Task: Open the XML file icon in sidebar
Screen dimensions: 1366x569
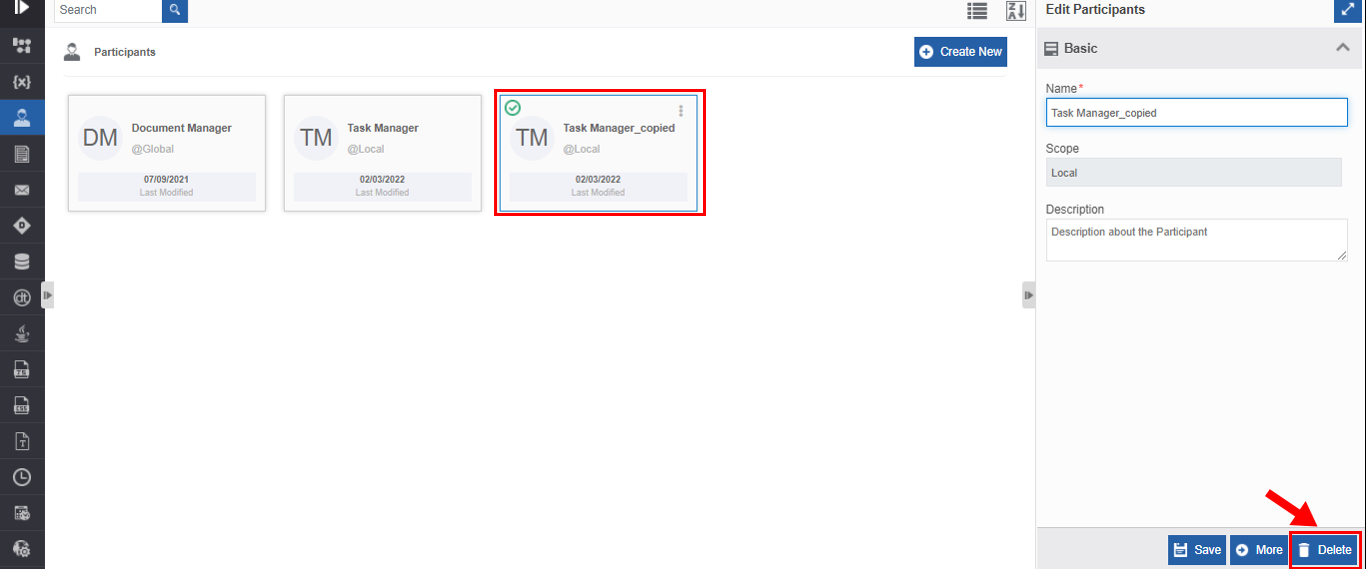Action: (x=21, y=370)
